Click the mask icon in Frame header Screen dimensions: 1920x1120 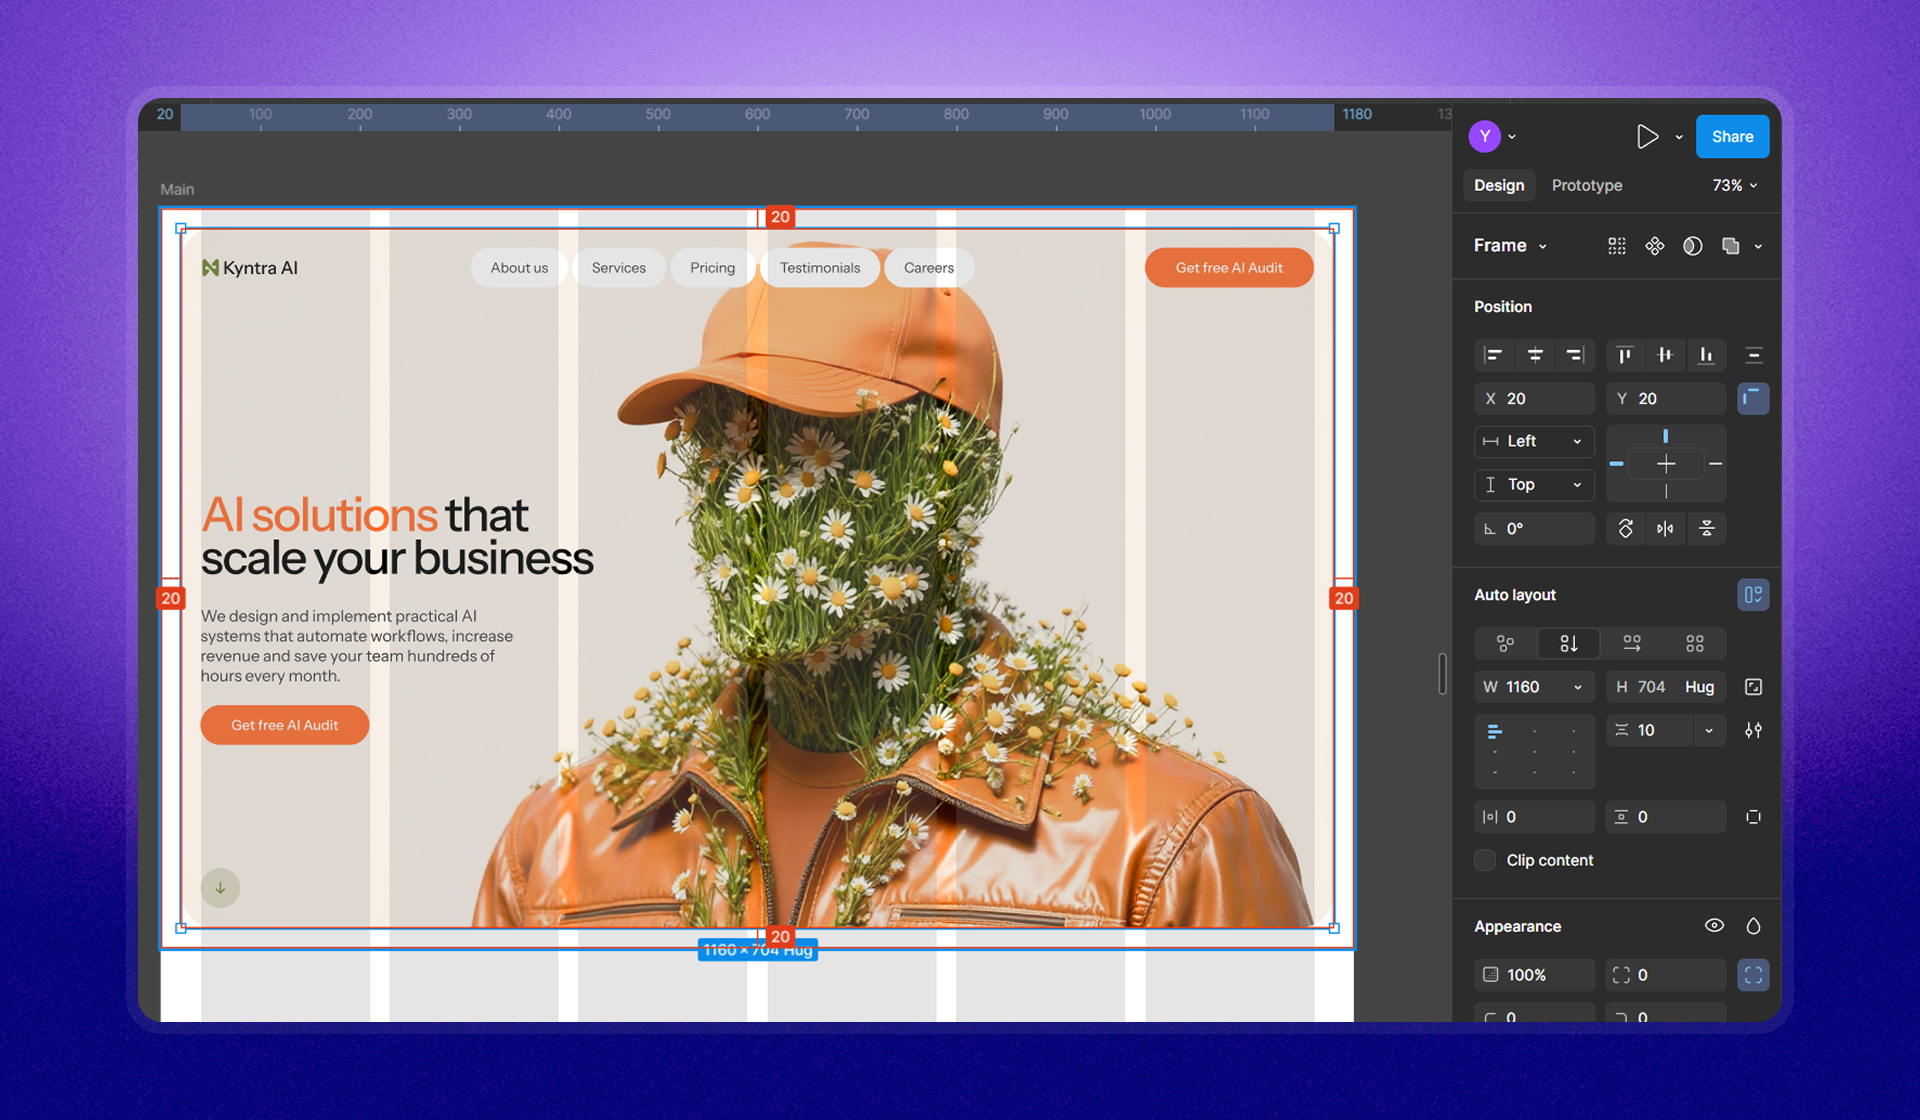pos(1692,246)
